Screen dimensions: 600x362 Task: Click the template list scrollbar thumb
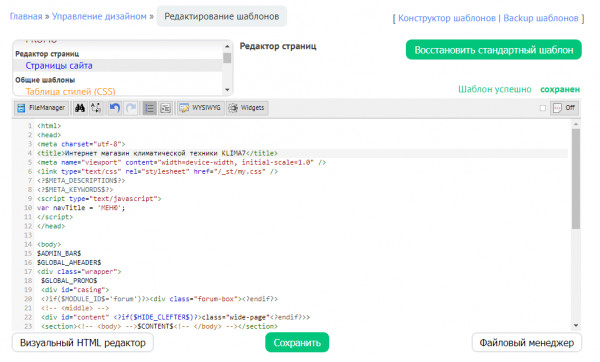(x=227, y=58)
